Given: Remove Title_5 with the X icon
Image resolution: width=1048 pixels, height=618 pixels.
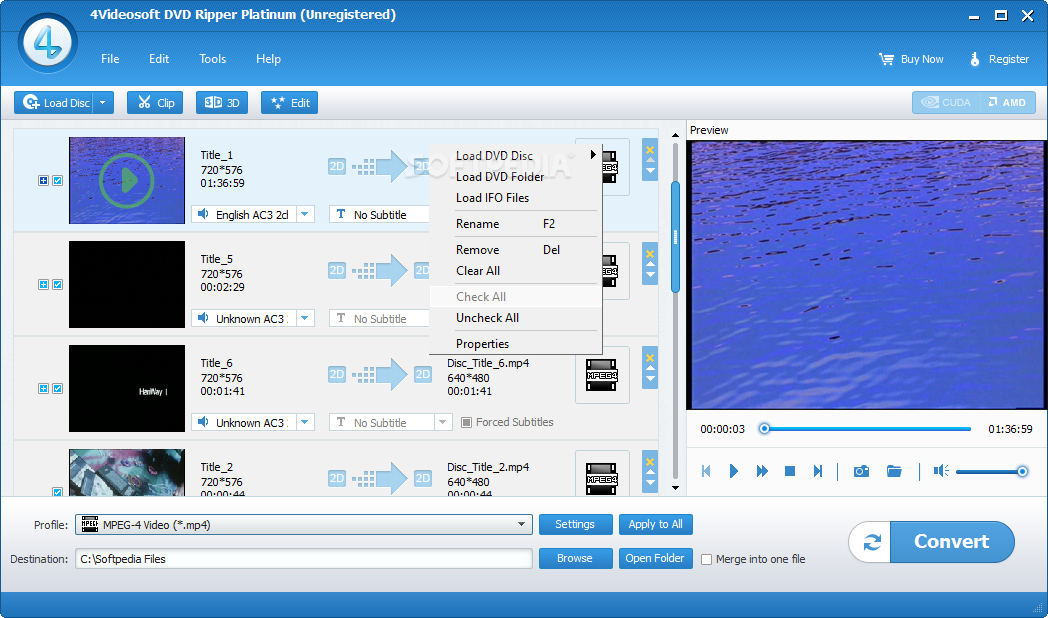Looking at the screenshot, I should pyautogui.click(x=650, y=254).
